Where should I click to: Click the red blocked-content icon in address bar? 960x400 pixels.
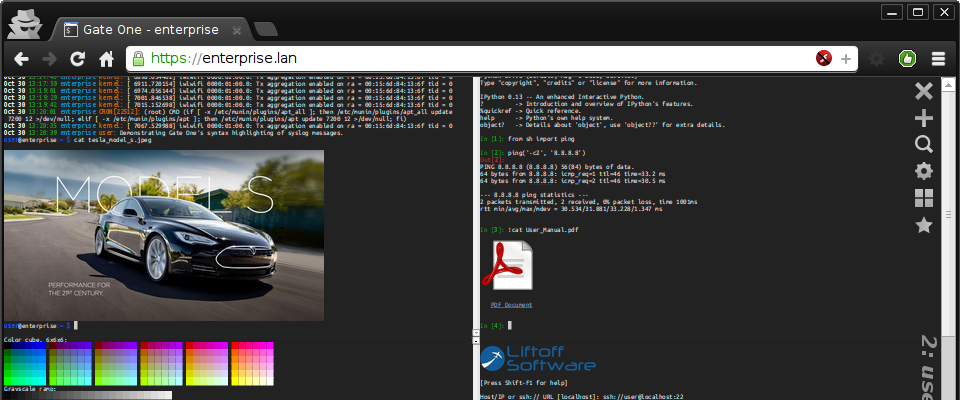point(824,59)
